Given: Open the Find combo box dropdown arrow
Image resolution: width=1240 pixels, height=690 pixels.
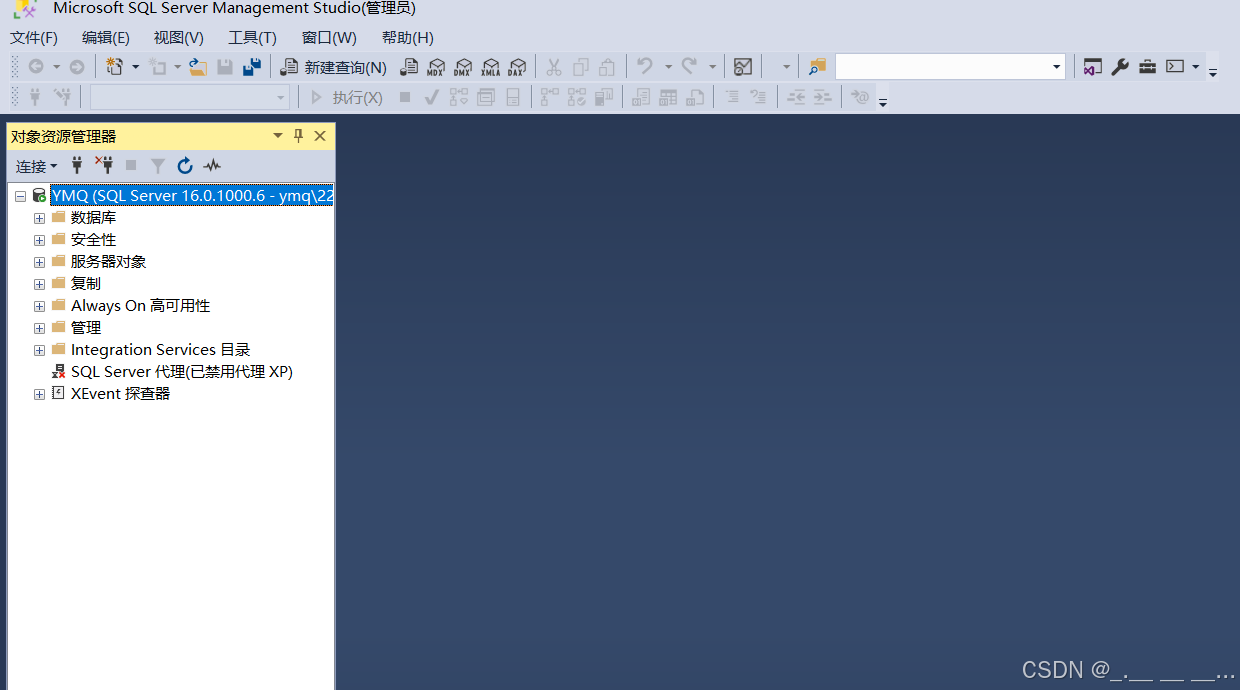Looking at the screenshot, I should pos(1057,67).
